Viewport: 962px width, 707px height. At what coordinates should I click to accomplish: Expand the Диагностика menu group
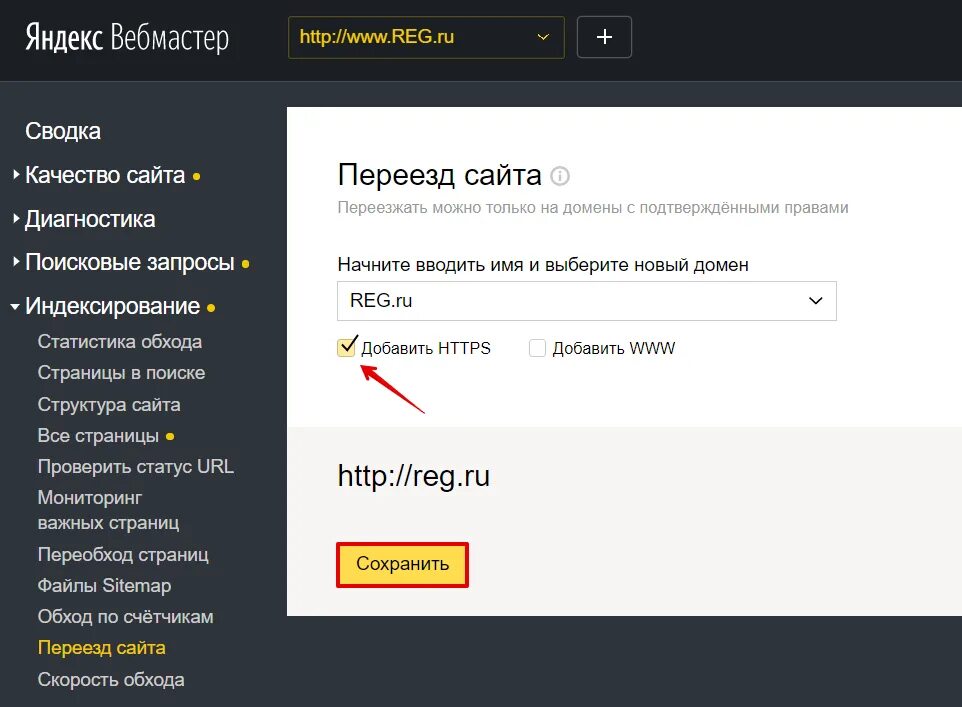(x=90, y=219)
